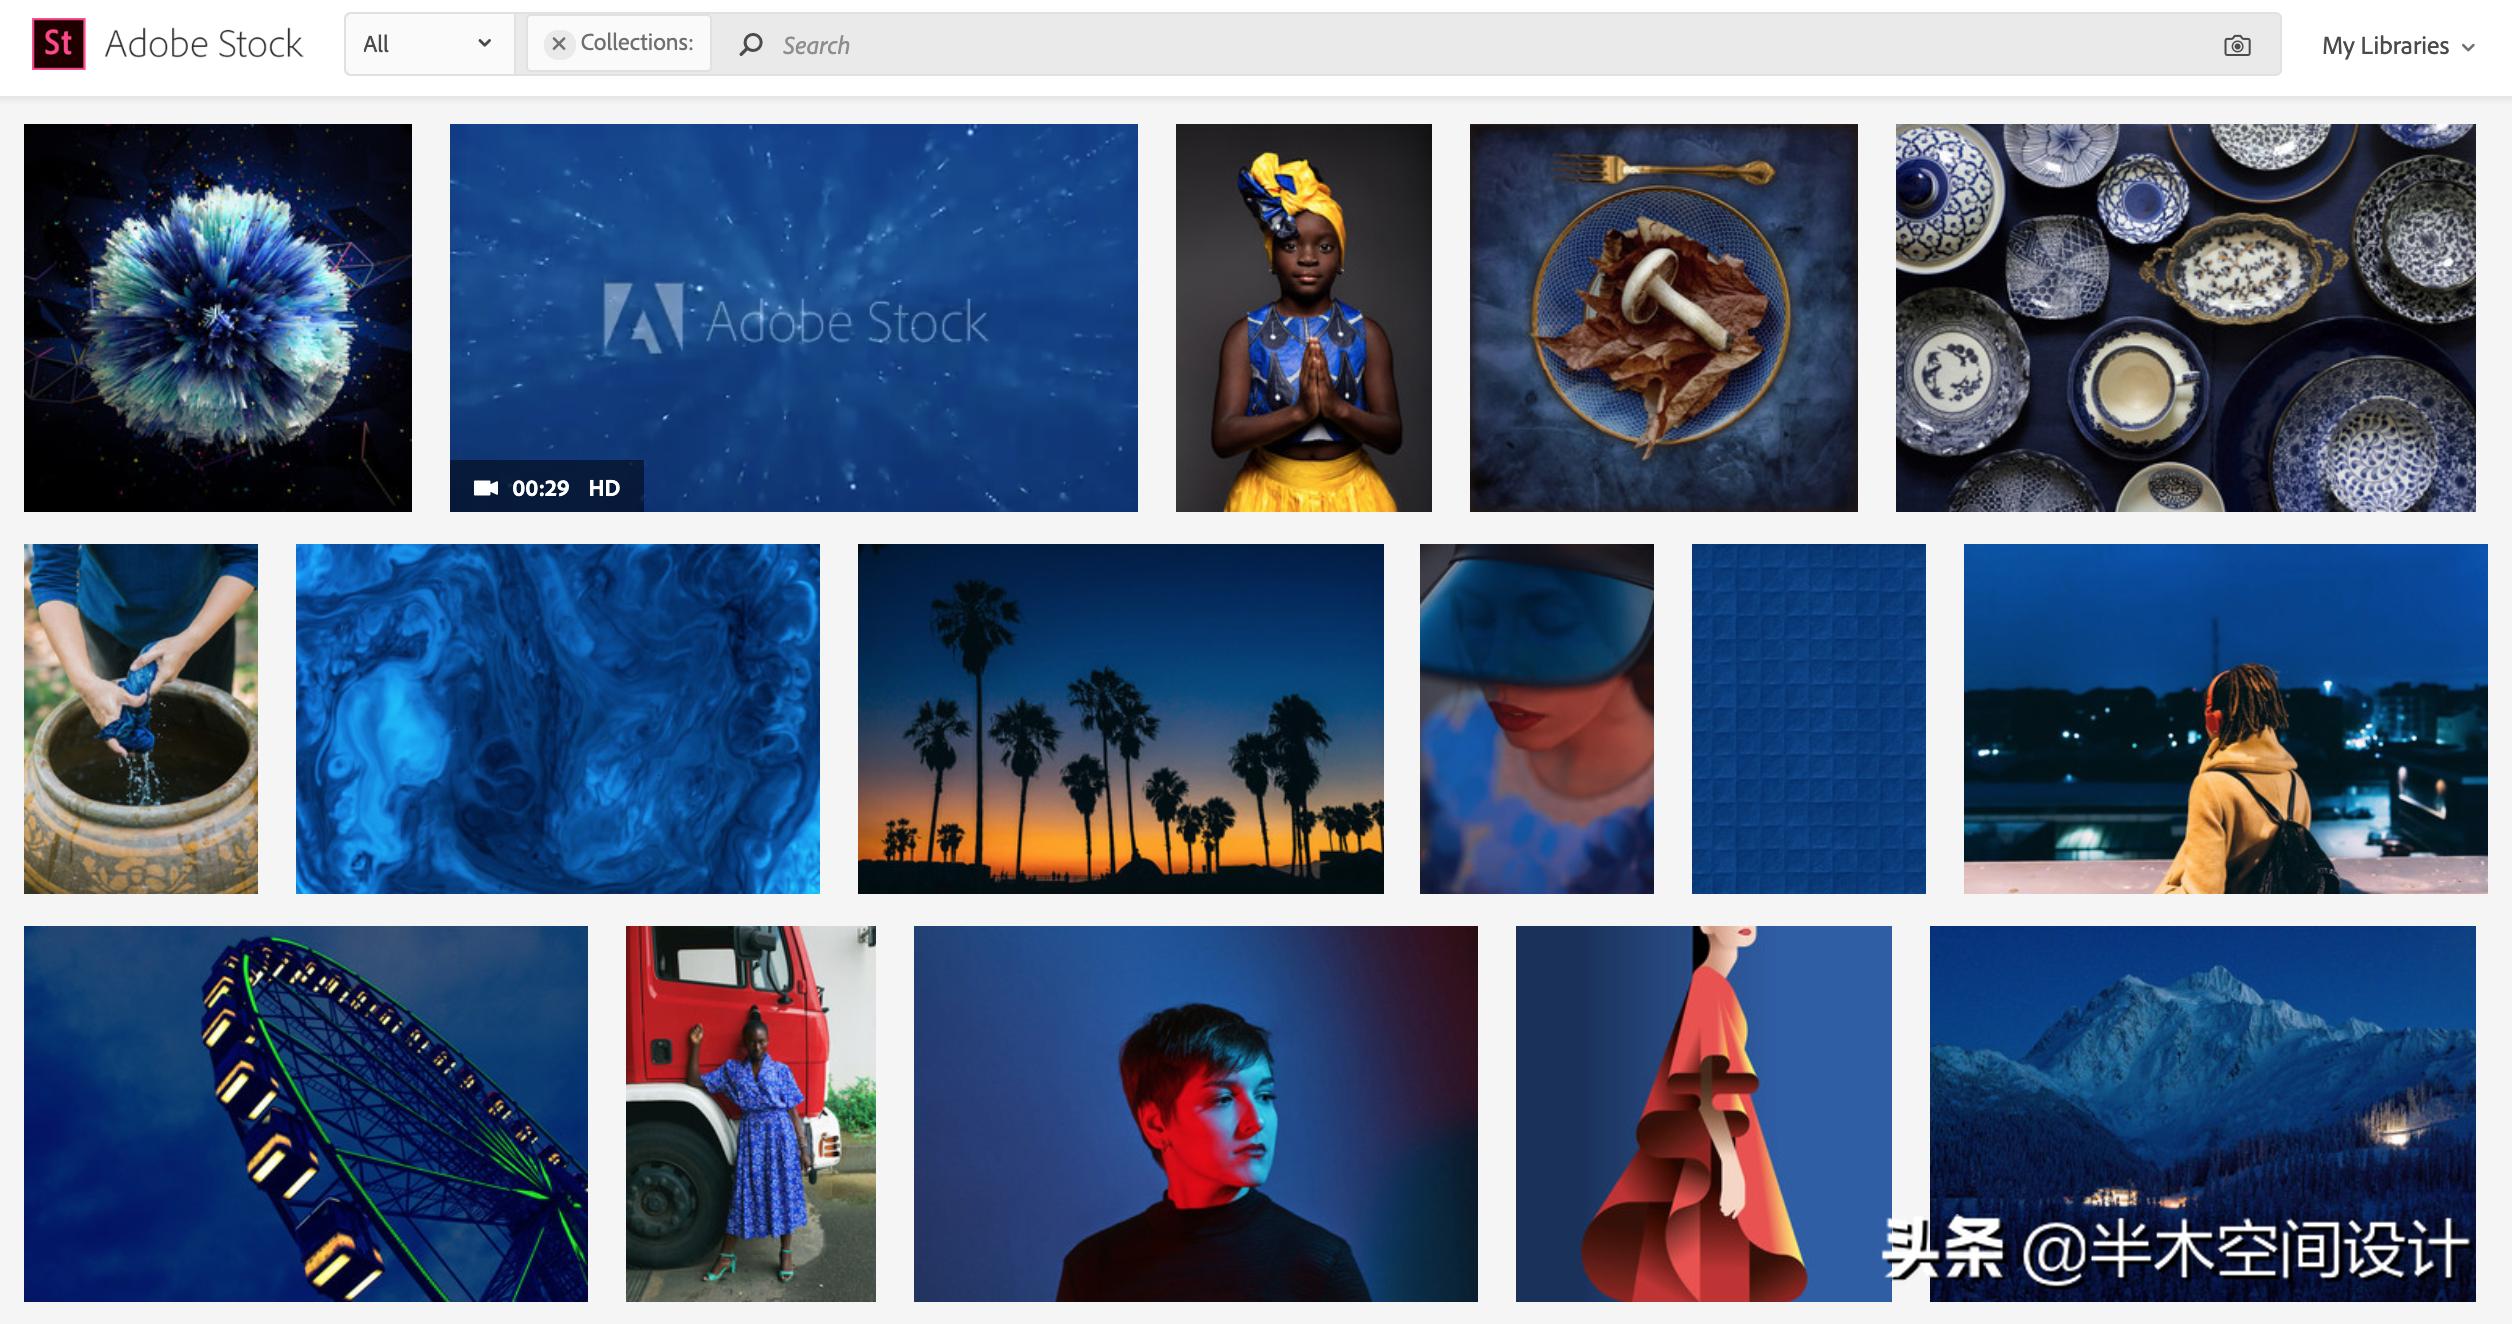
Task: Click into the Search text field
Action: click(x=1400, y=45)
